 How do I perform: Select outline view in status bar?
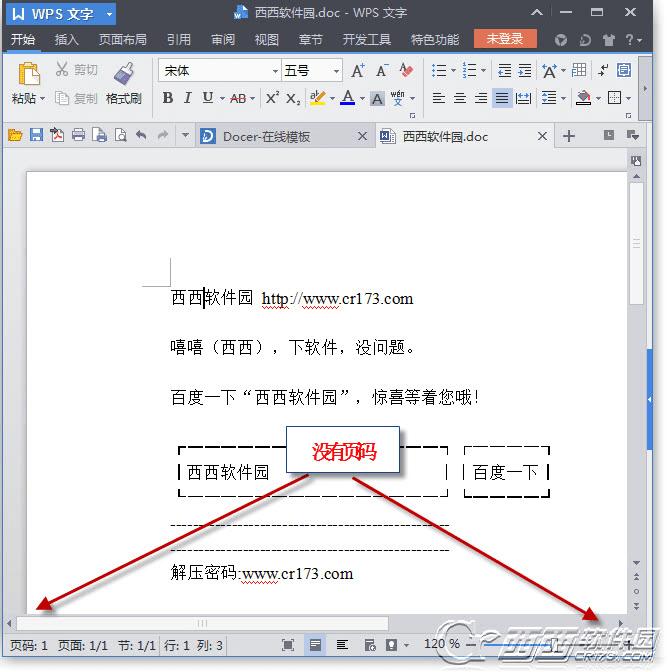pyautogui.click(x=342, y=645)
